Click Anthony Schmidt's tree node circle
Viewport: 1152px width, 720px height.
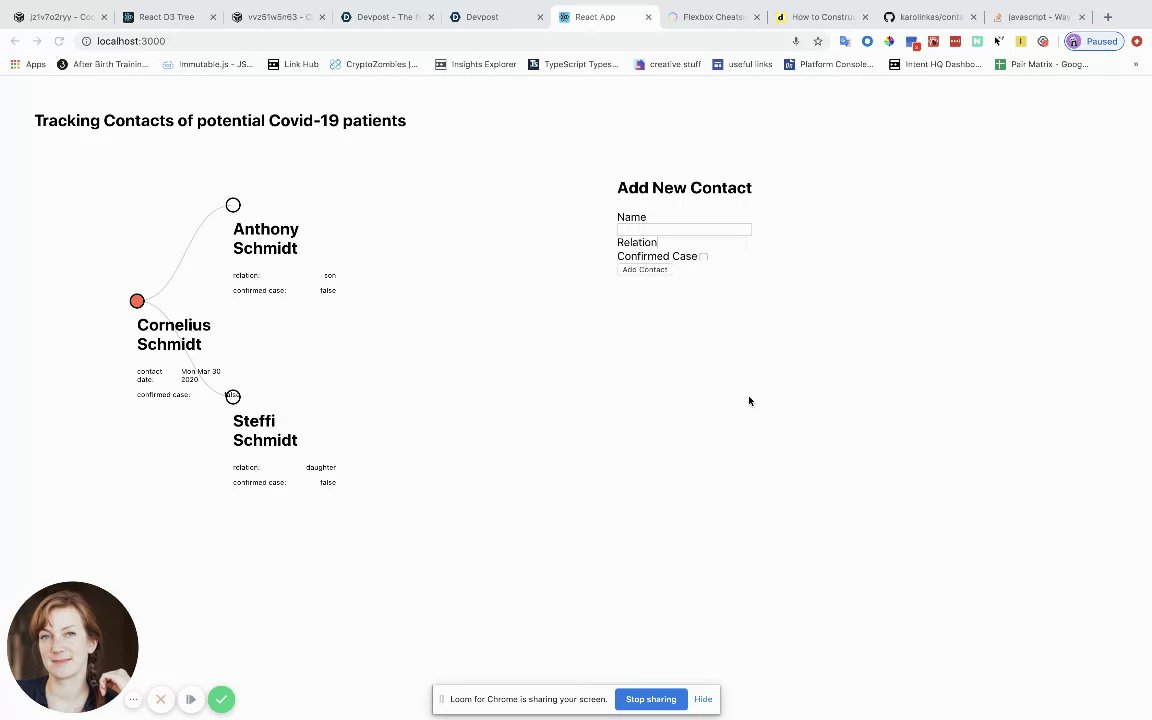(233, 205)
